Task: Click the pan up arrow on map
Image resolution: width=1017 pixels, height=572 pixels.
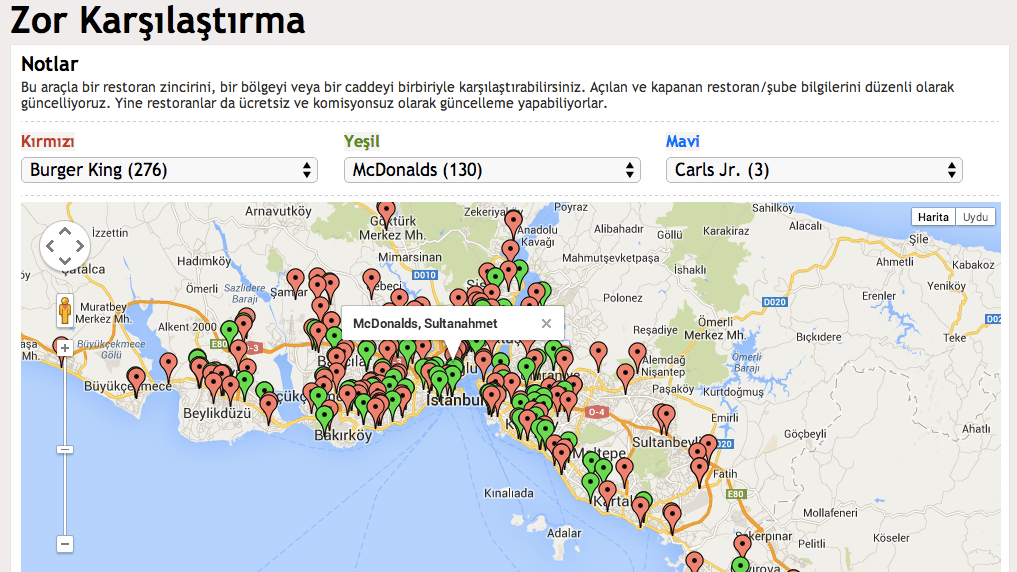Action: pyautogui.click(x=65, y=231)
